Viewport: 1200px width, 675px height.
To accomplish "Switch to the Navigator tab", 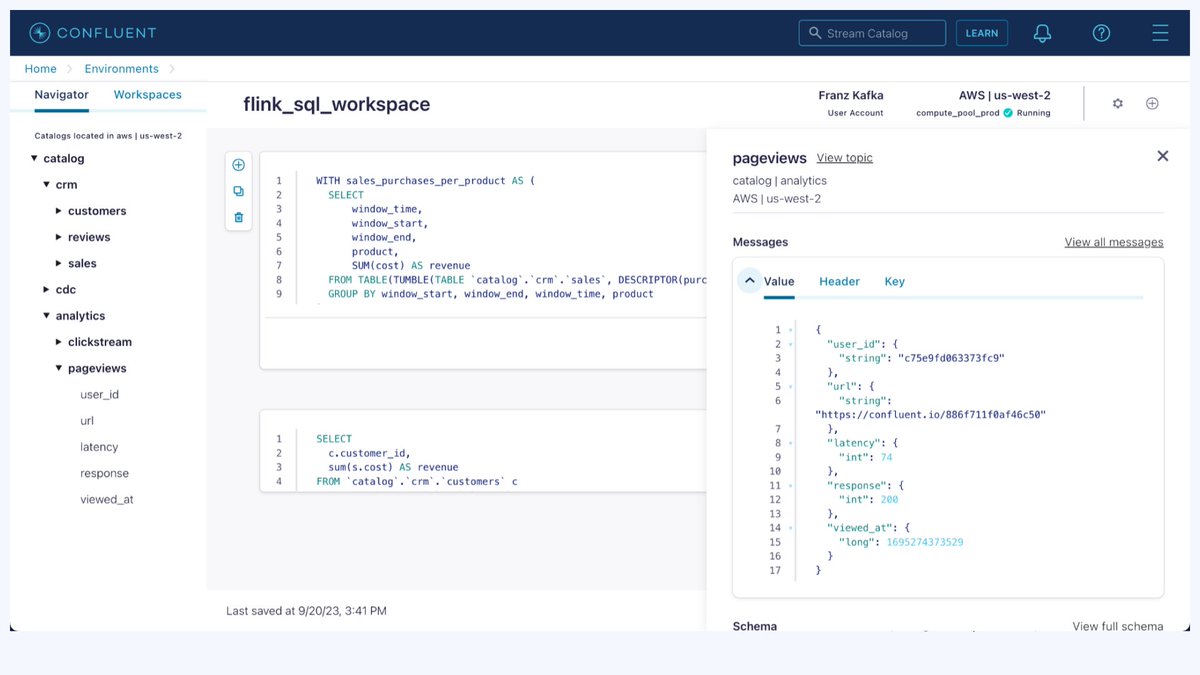I will [x=61, y=95].
